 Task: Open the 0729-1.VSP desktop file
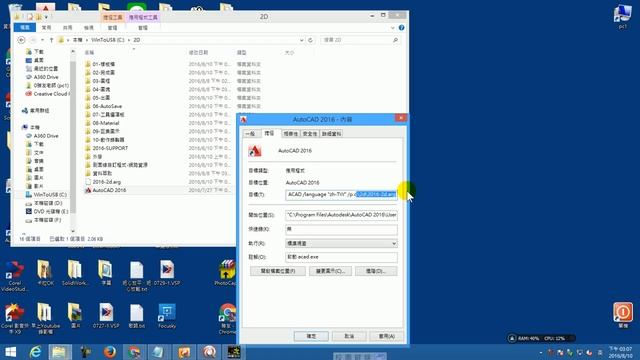click(167, 273)
